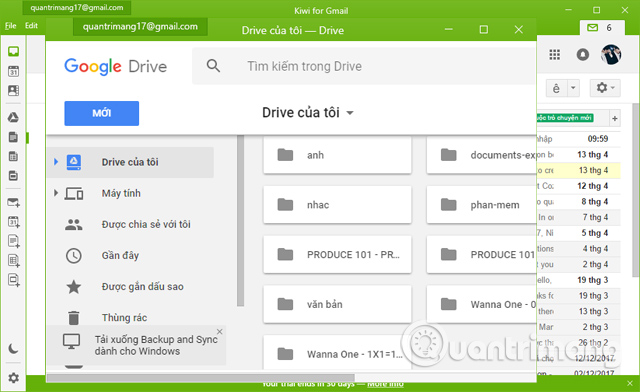Open the Wanna One - 0 folder
The width and height of the screenshot is (640, 392).
coord(482,305)
